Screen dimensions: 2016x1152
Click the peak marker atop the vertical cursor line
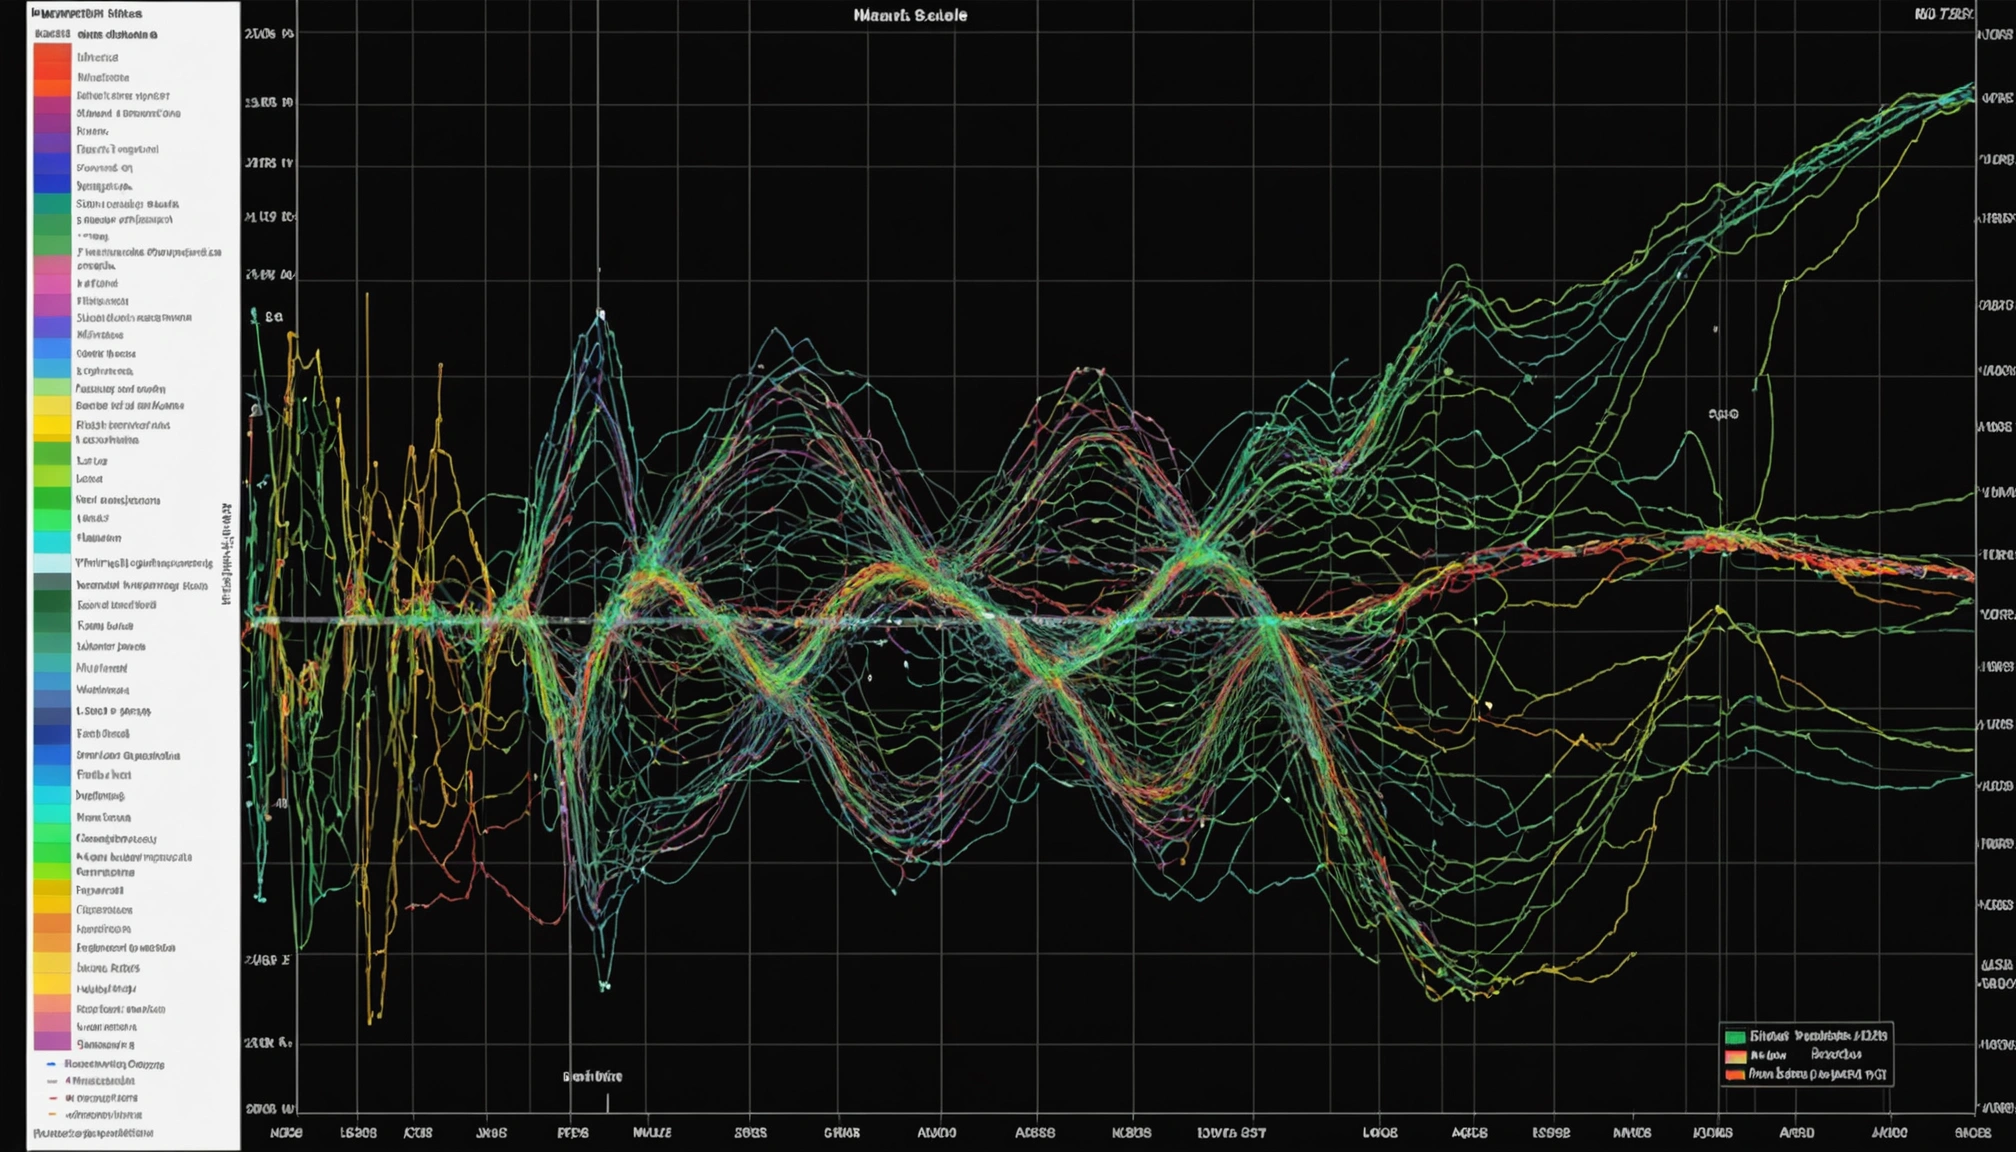[601, 315]
